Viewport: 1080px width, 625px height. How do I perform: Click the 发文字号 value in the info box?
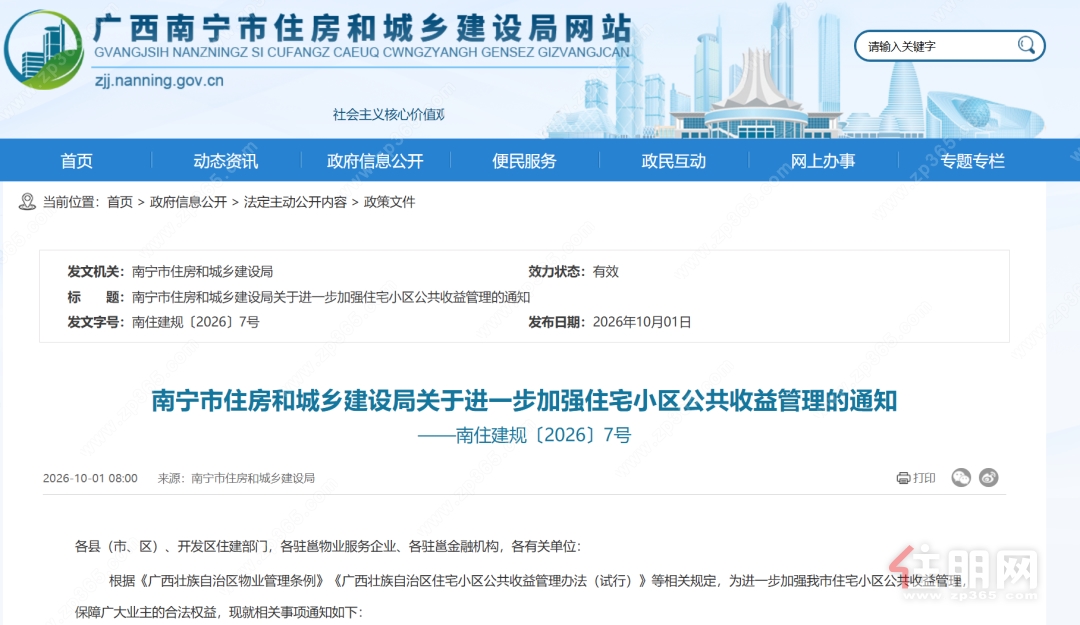point(196,322)
